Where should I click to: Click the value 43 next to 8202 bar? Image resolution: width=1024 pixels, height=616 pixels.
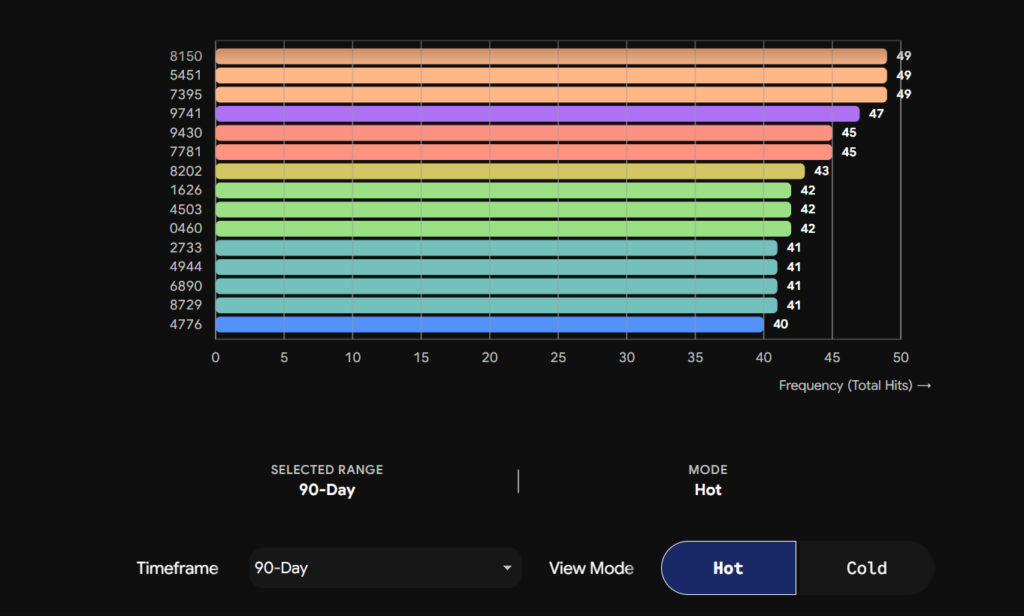coord(821,171)
